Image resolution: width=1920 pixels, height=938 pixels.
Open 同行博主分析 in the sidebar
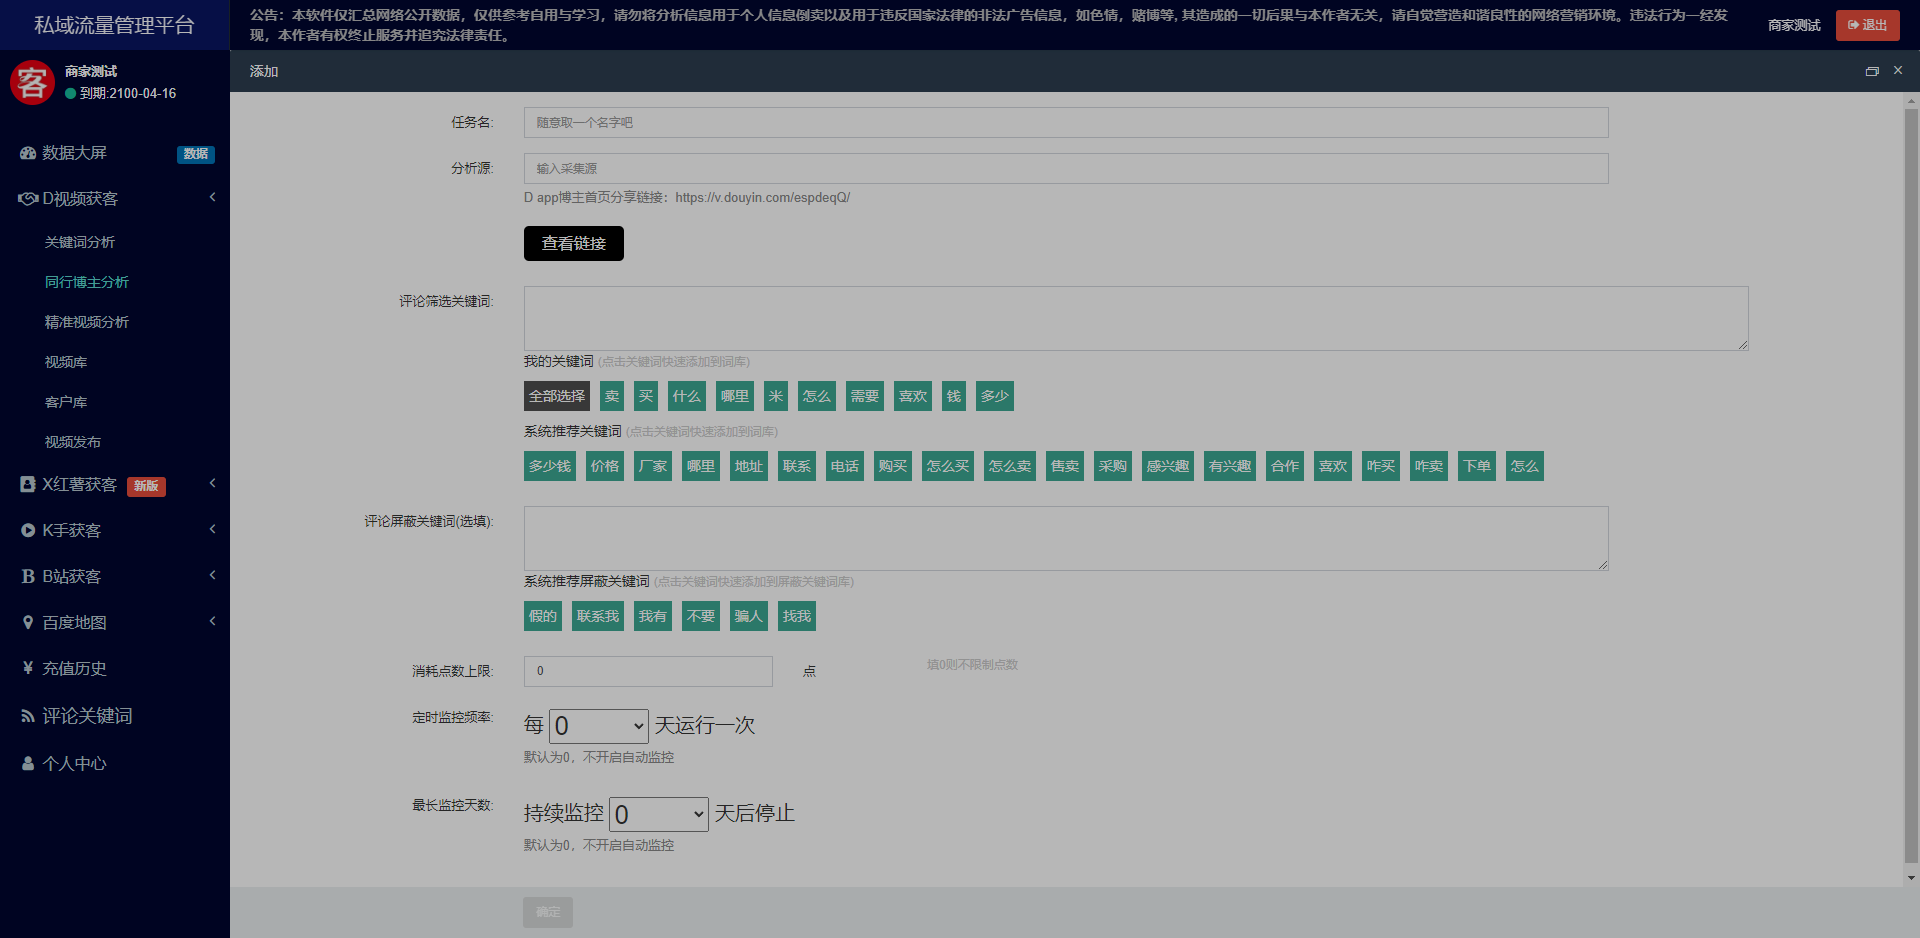[x=87, y=282]
